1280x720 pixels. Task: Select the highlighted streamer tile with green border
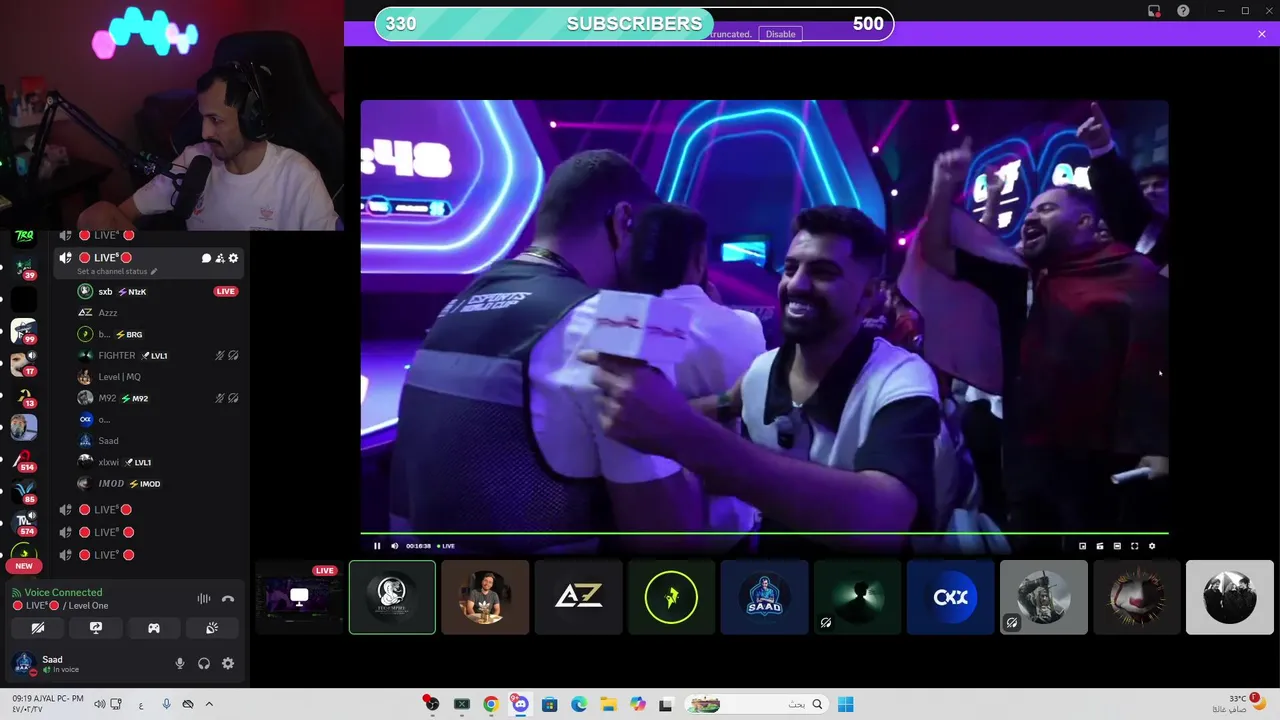[x=392, y=597]
